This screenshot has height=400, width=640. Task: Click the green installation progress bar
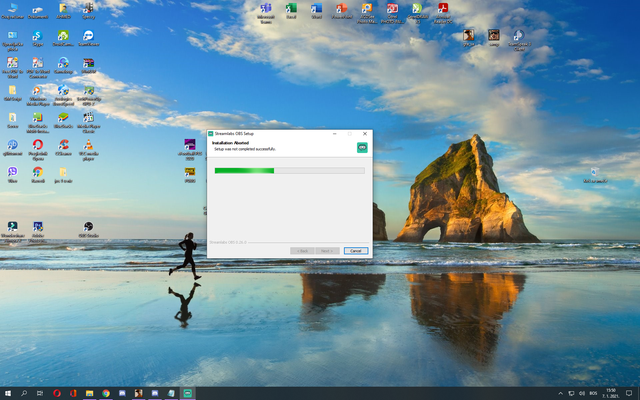(289, 171)
